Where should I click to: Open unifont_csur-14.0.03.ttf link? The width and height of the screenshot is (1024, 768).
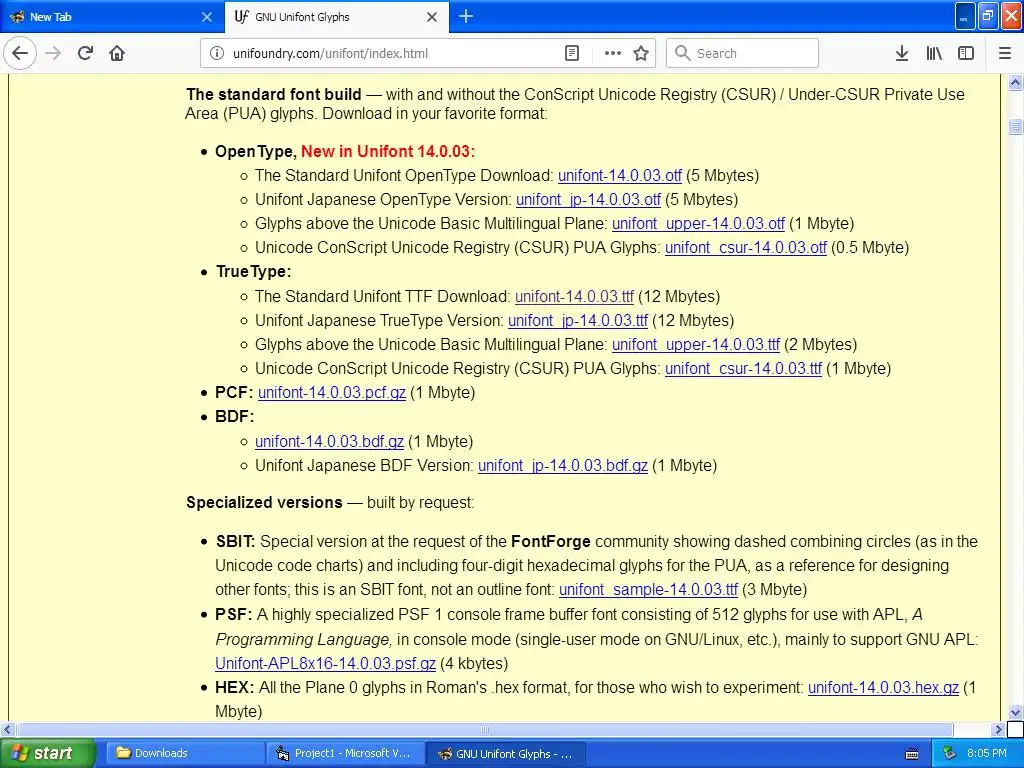click(743, 369)
